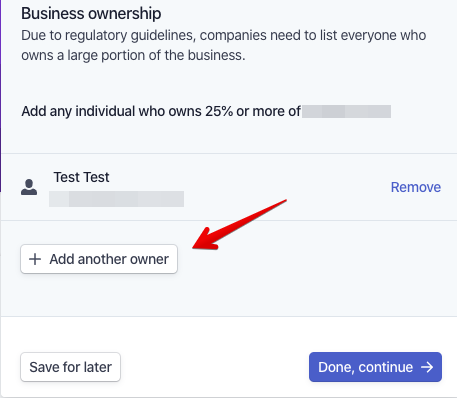
Task: Add another owner to the business
Action: [x=99, y=259]
